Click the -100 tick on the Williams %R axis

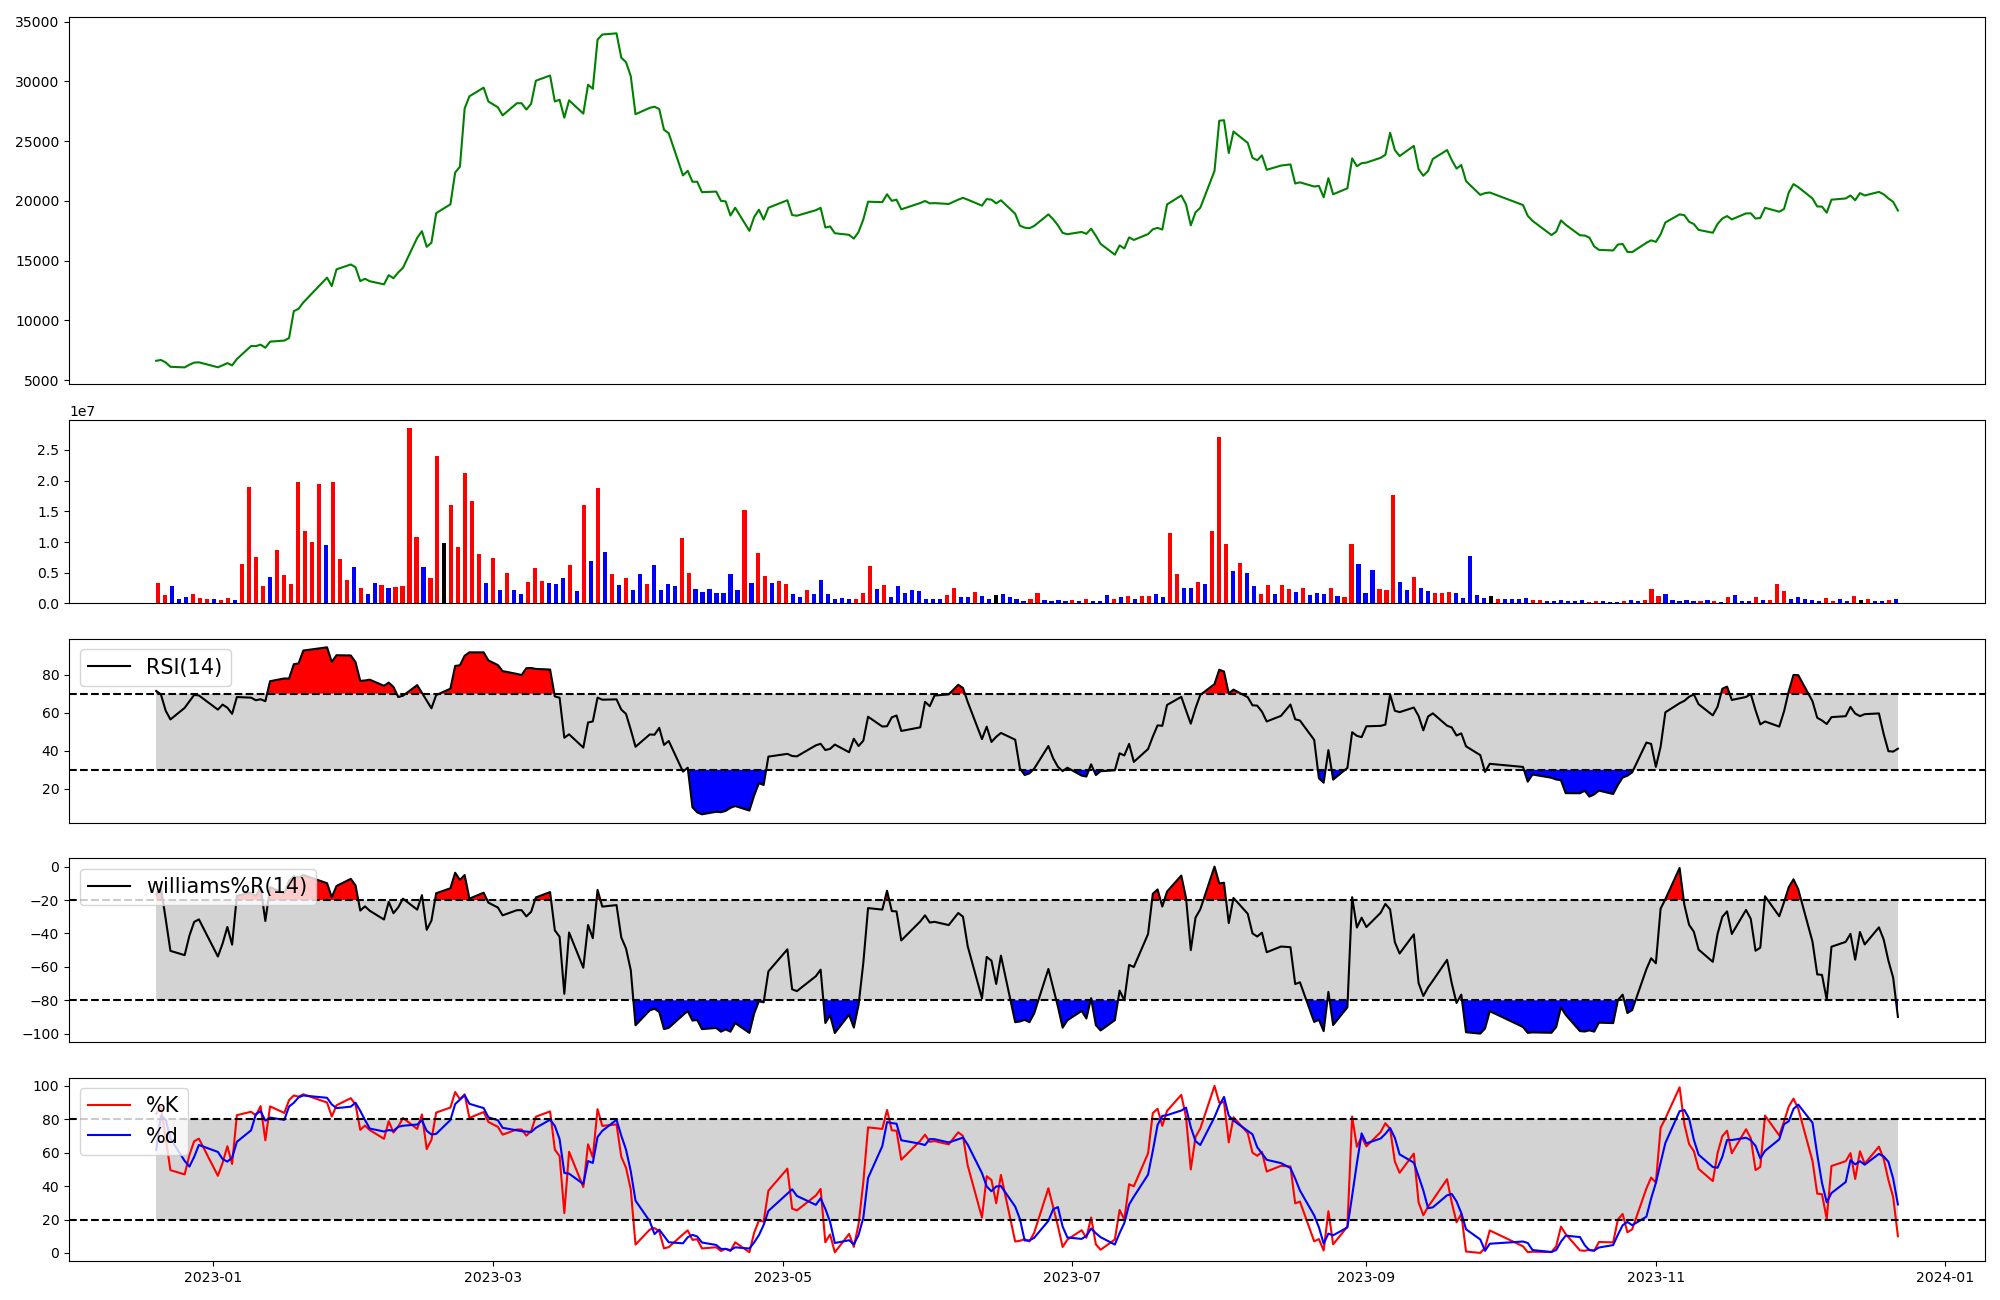click(41, 1034)
